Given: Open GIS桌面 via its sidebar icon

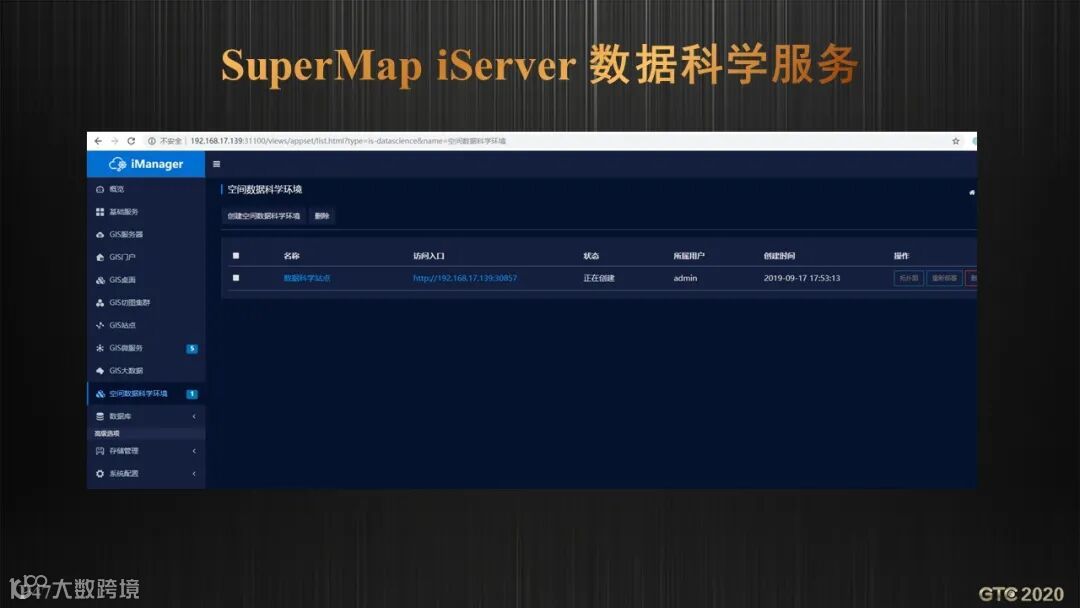Looking at the screenshot, I should coord(100,280).
